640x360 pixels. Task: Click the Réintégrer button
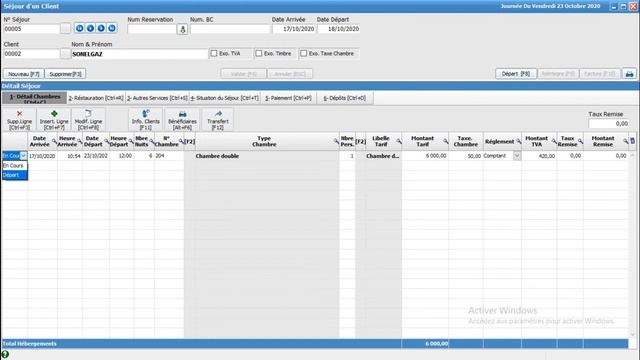pyautogui.click(x=558, y=74)
